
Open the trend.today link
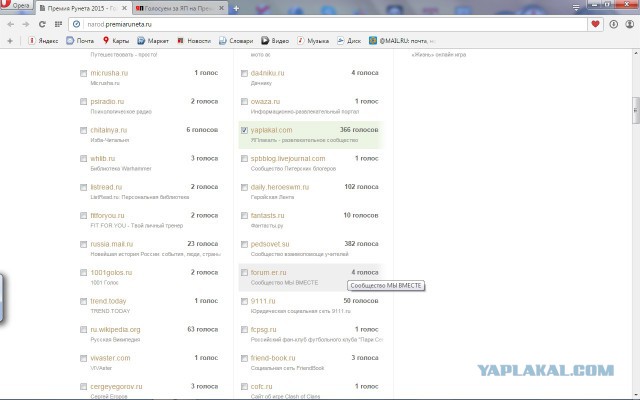coord(108,301)
